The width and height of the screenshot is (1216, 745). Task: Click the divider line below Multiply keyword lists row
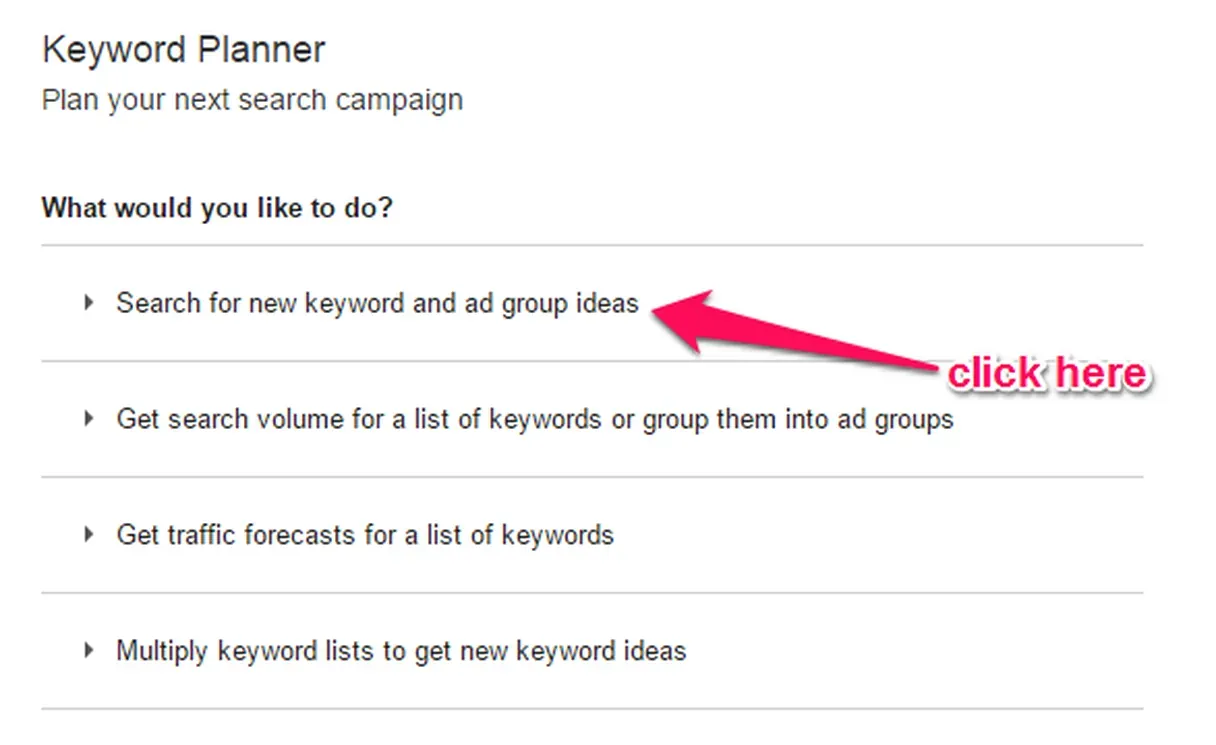coord(592,709)
